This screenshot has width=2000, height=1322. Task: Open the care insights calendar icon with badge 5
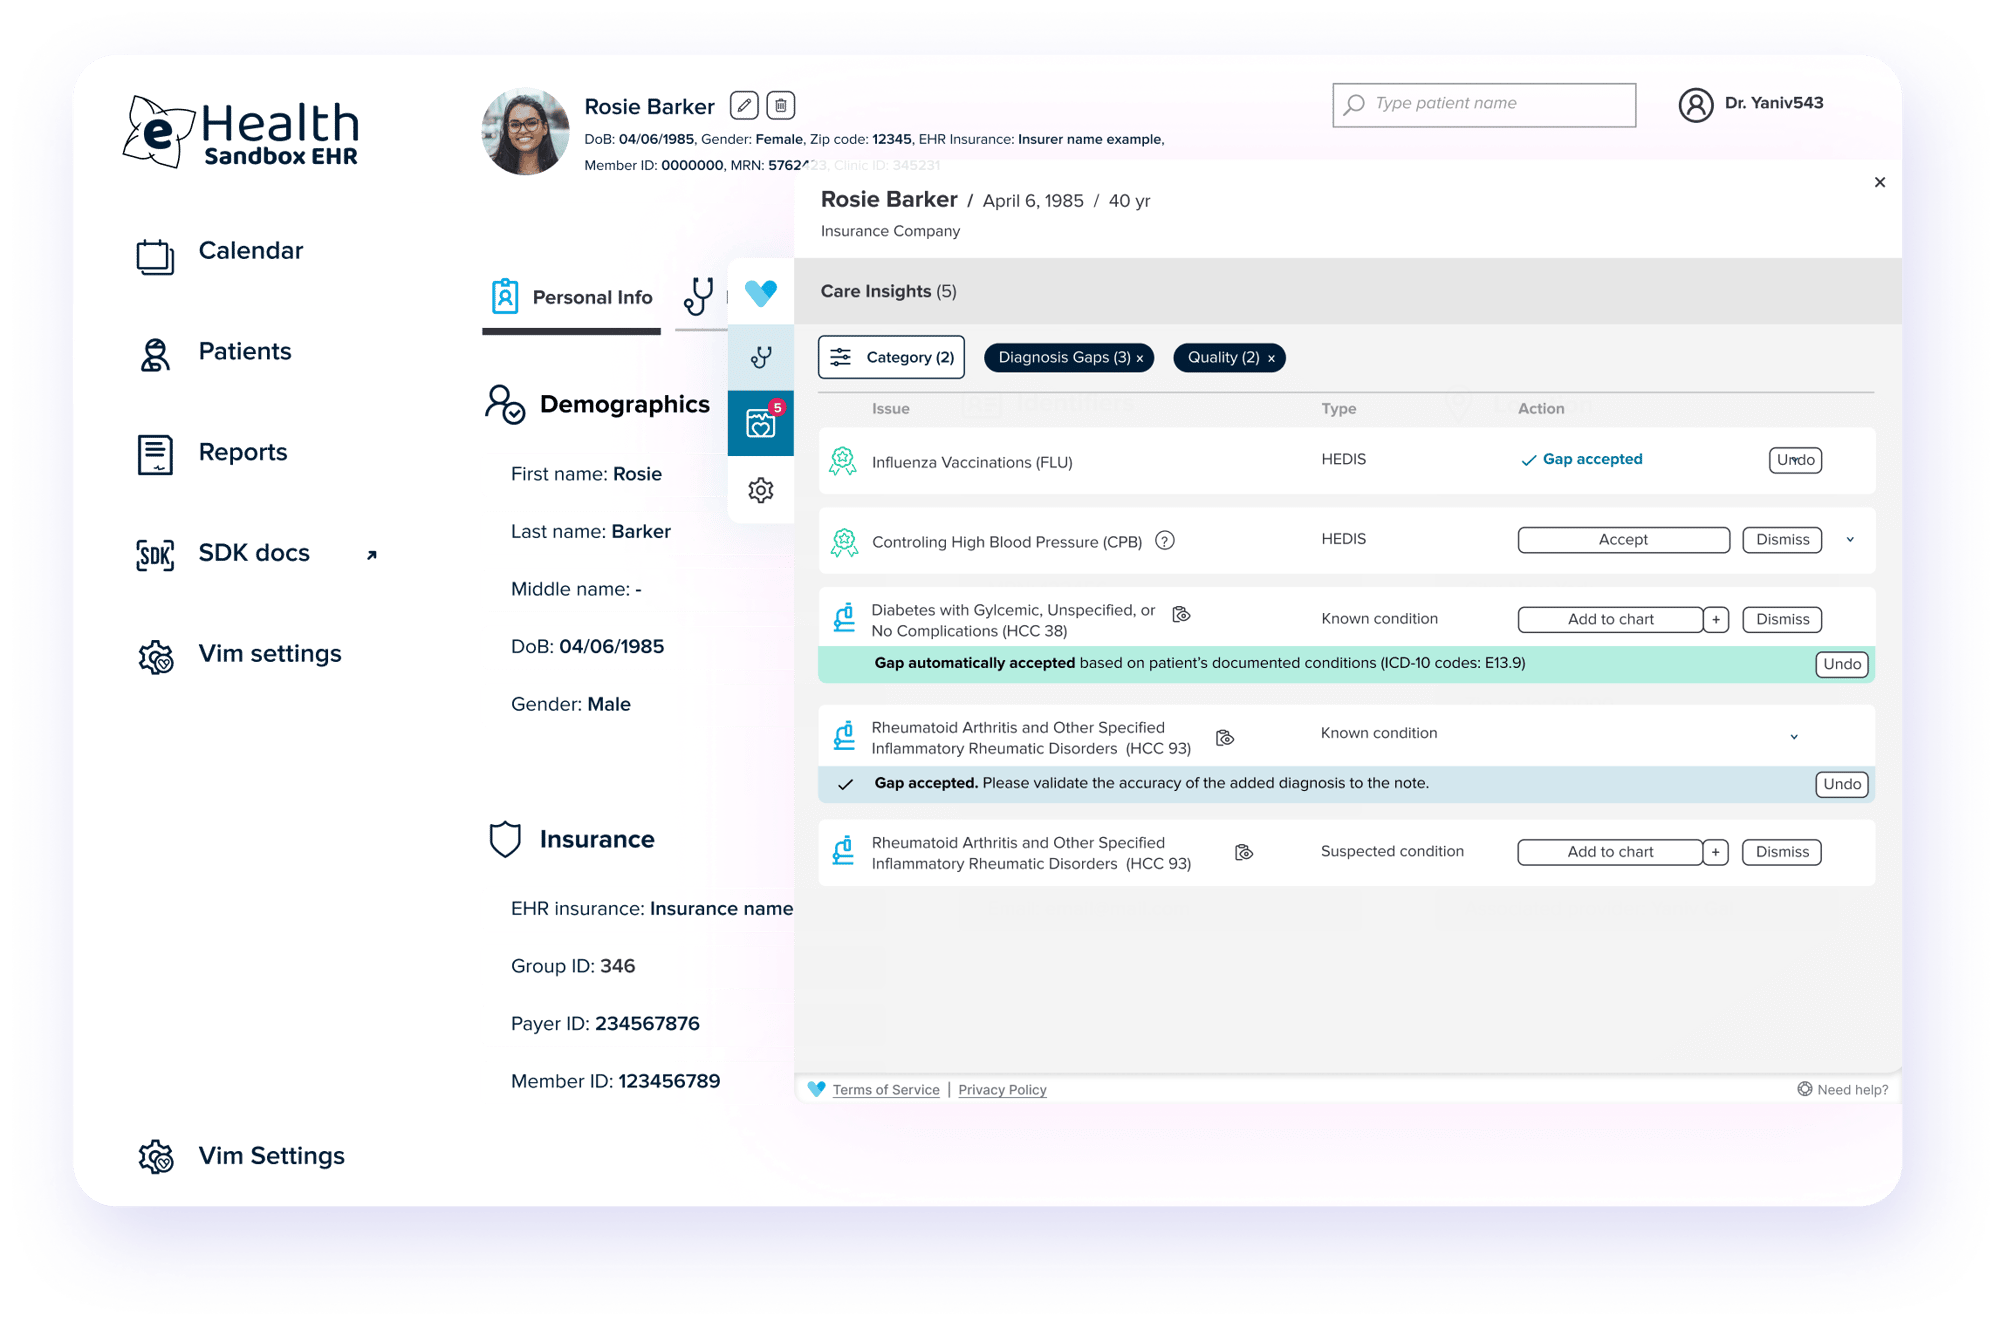[x=761, y=423]
